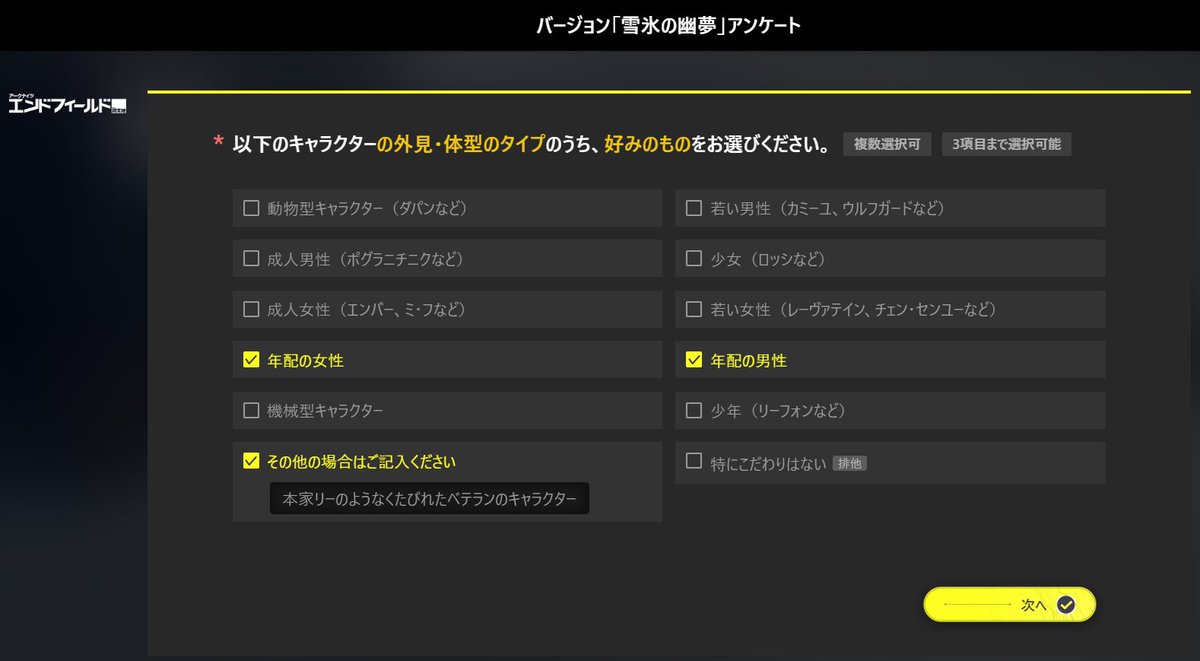Click the 次へ next button
Screen dimensions: 1200x661
pyautogui.click(x=1010, y=604)
